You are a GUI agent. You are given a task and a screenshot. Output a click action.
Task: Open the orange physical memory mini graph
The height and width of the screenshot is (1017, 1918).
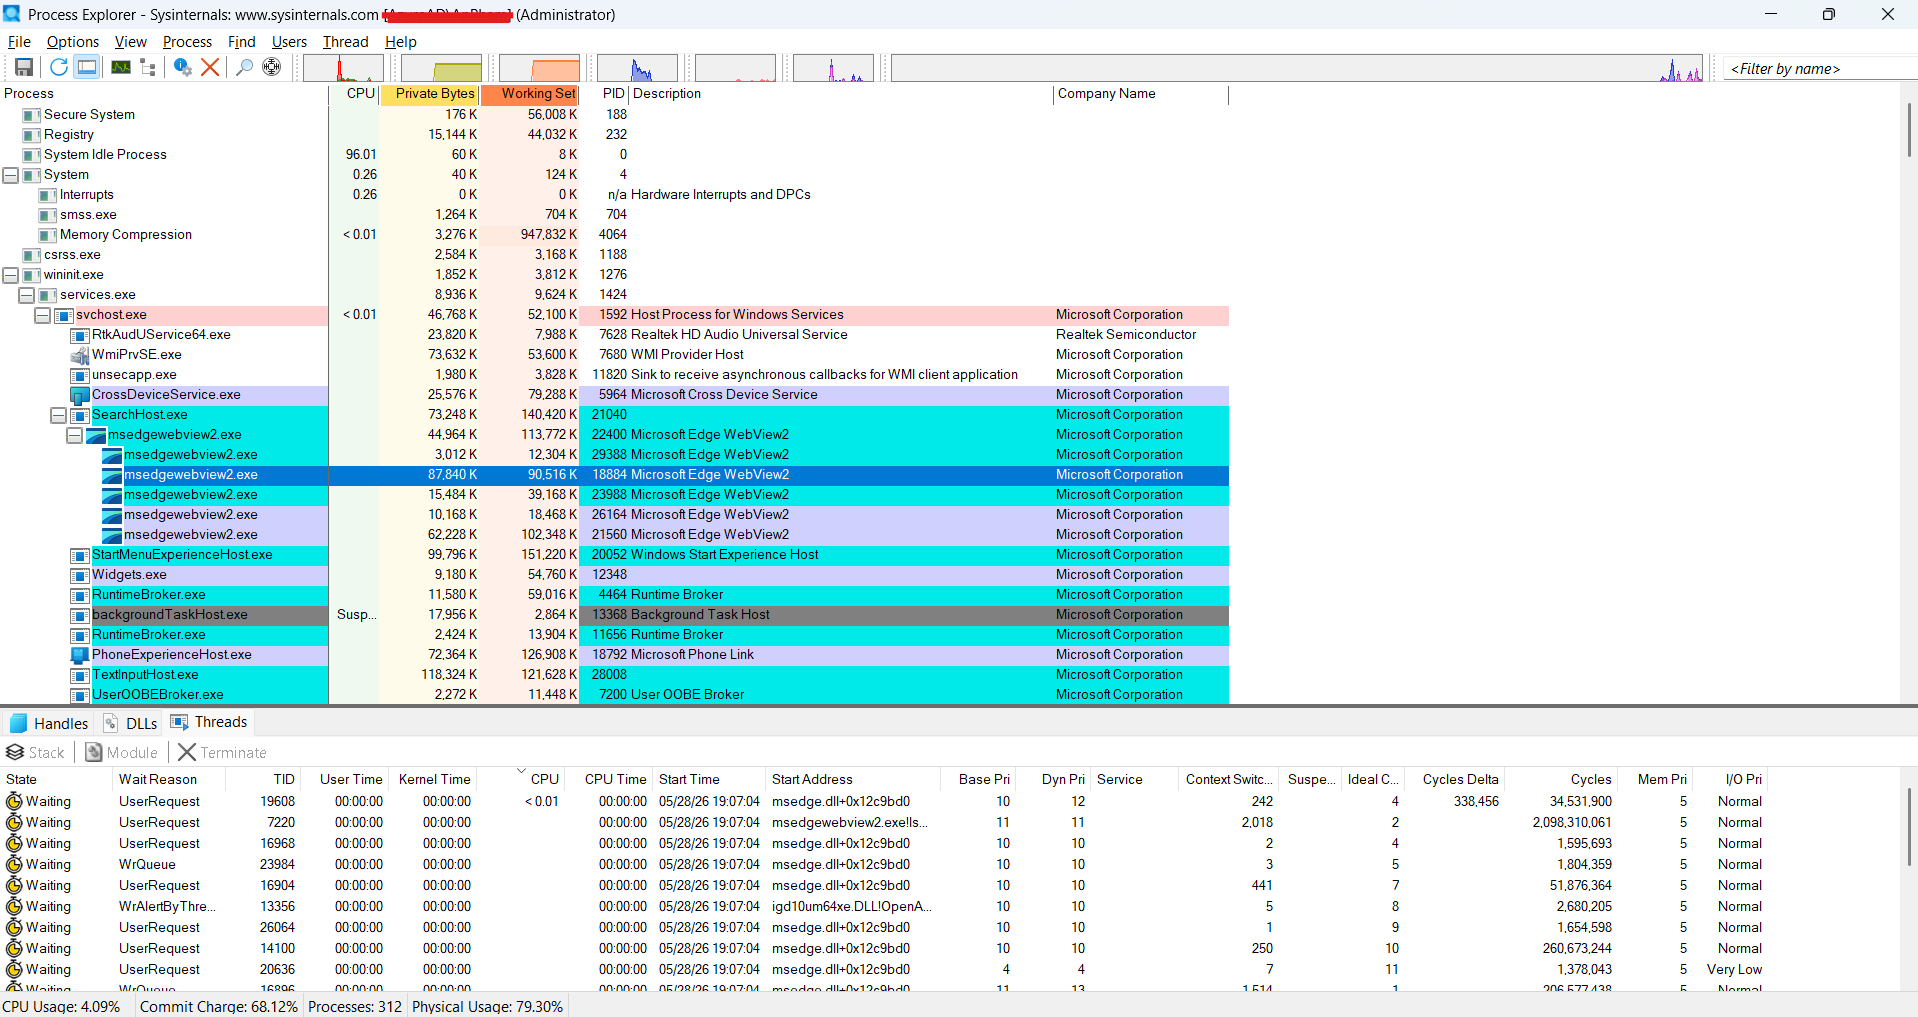[x=539, y=68]
